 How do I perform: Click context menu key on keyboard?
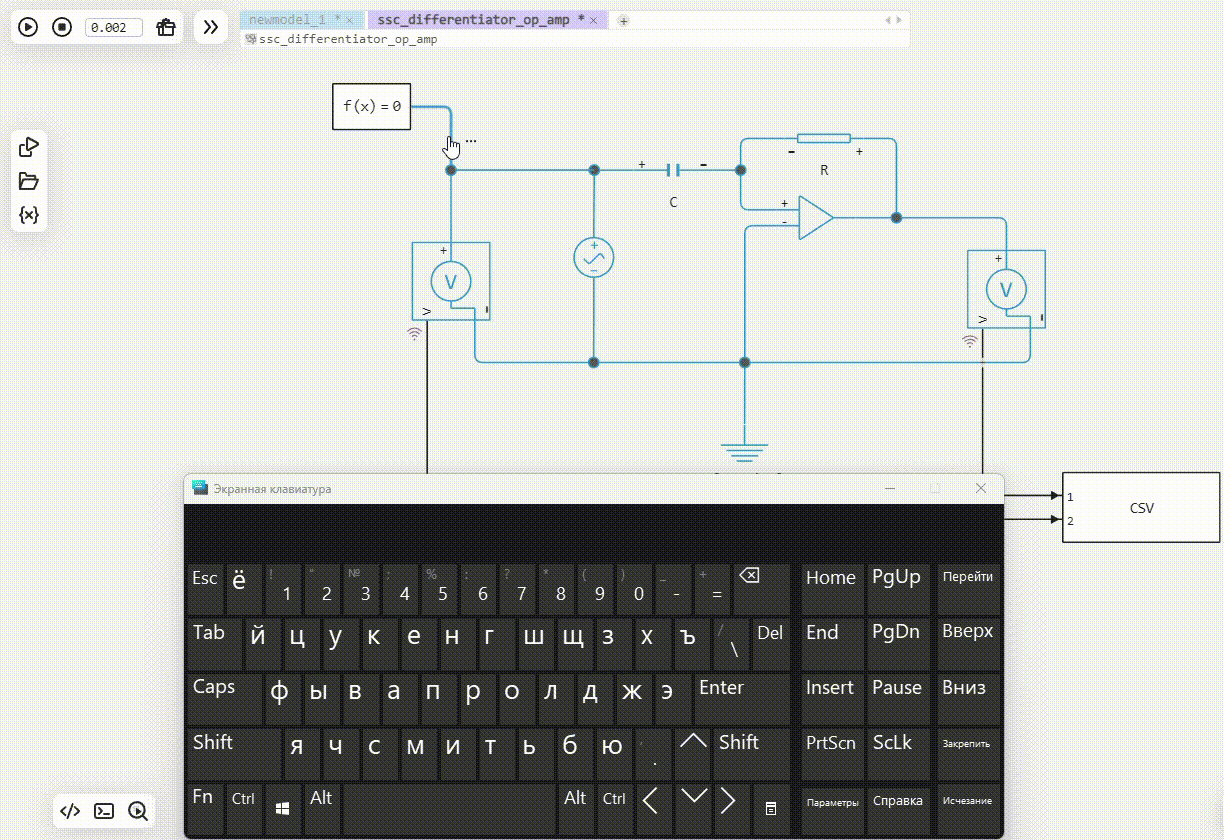tap(771, 809)
